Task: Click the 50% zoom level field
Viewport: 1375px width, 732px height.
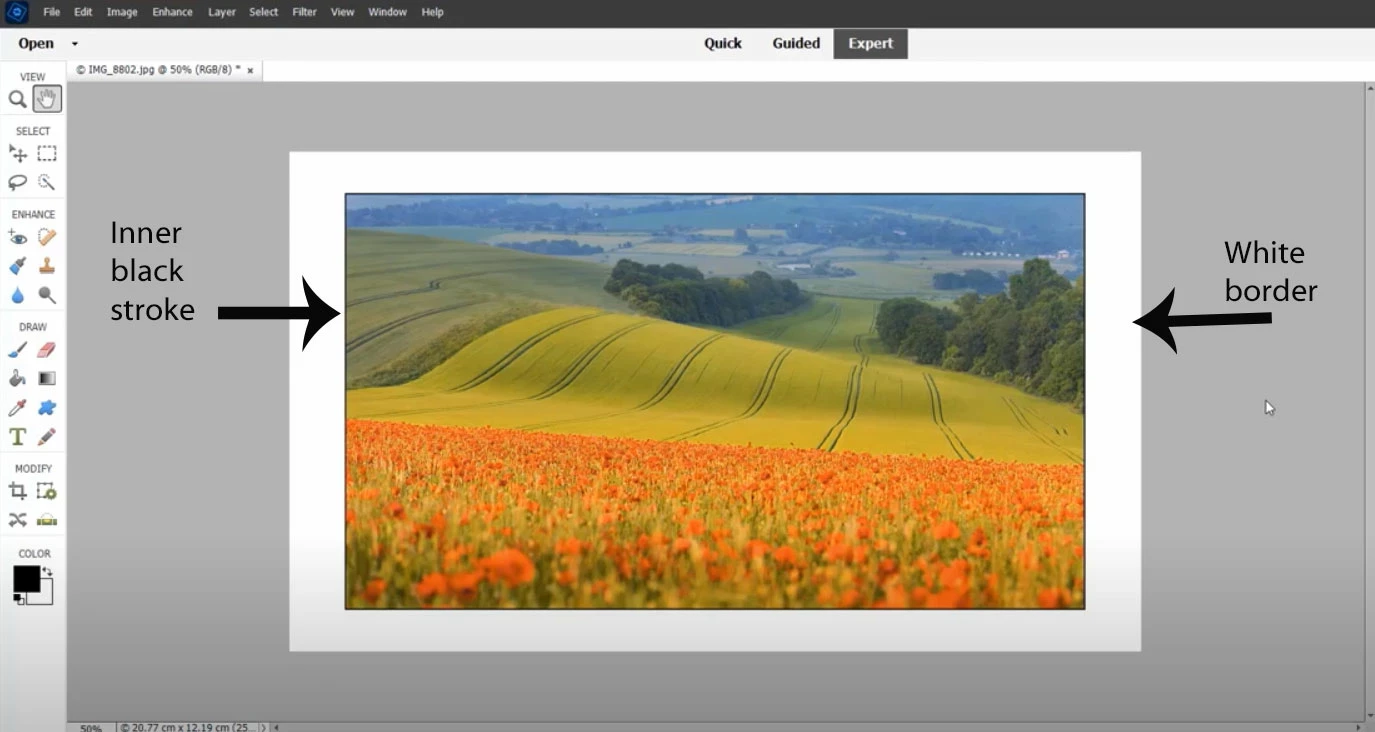Action: point(91,728)
